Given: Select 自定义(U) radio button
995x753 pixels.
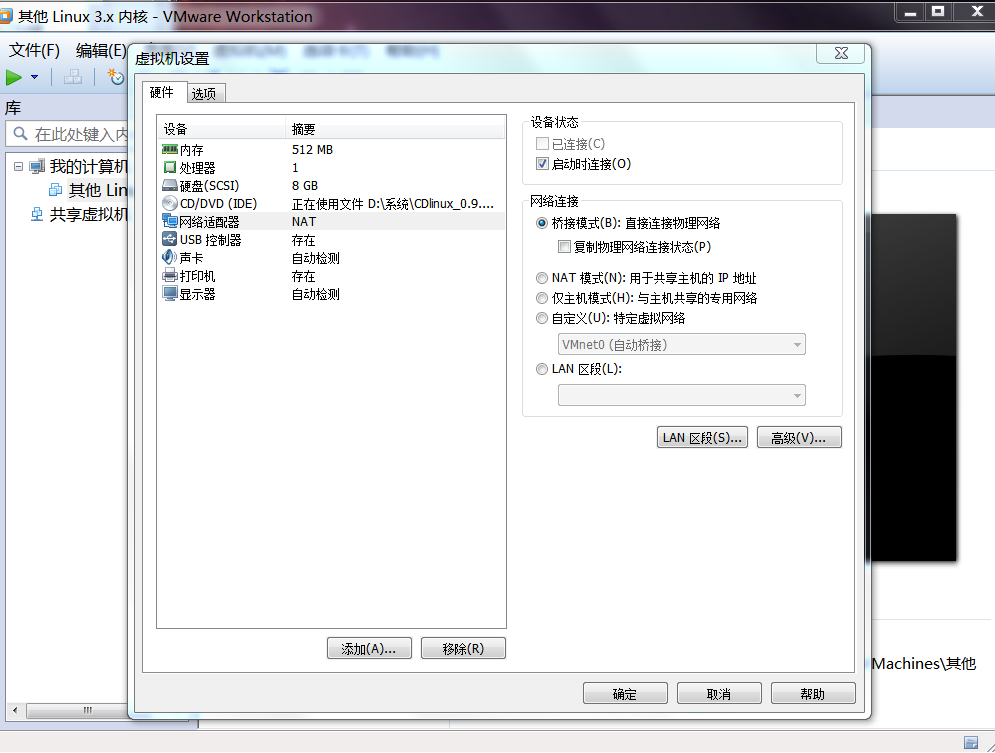Looking at the screenshot, I should pyautogui.click(x=541, y=318).
